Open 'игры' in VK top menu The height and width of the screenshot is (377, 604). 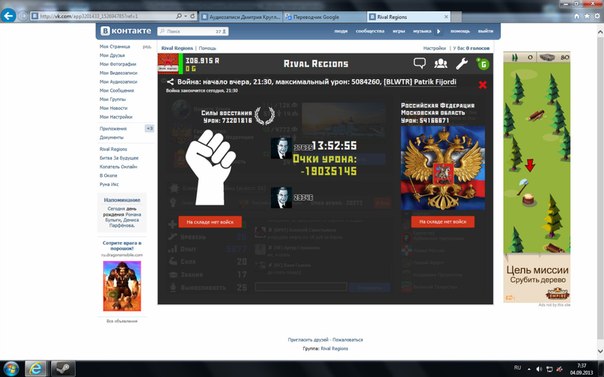pyautogui.click(x=399, y=31)
